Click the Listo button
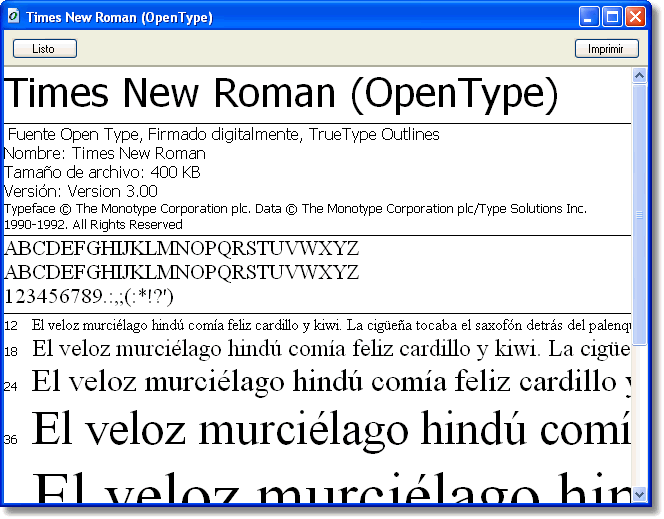This screenshot has height=519, width=664. (x=45, y=48)
